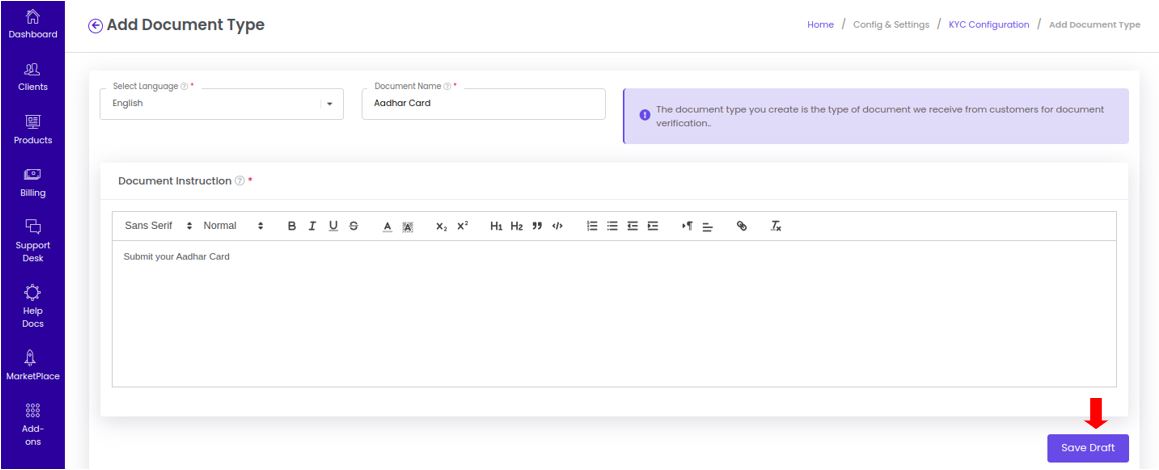Open Support Desk in the sidebar

(33, 241)
